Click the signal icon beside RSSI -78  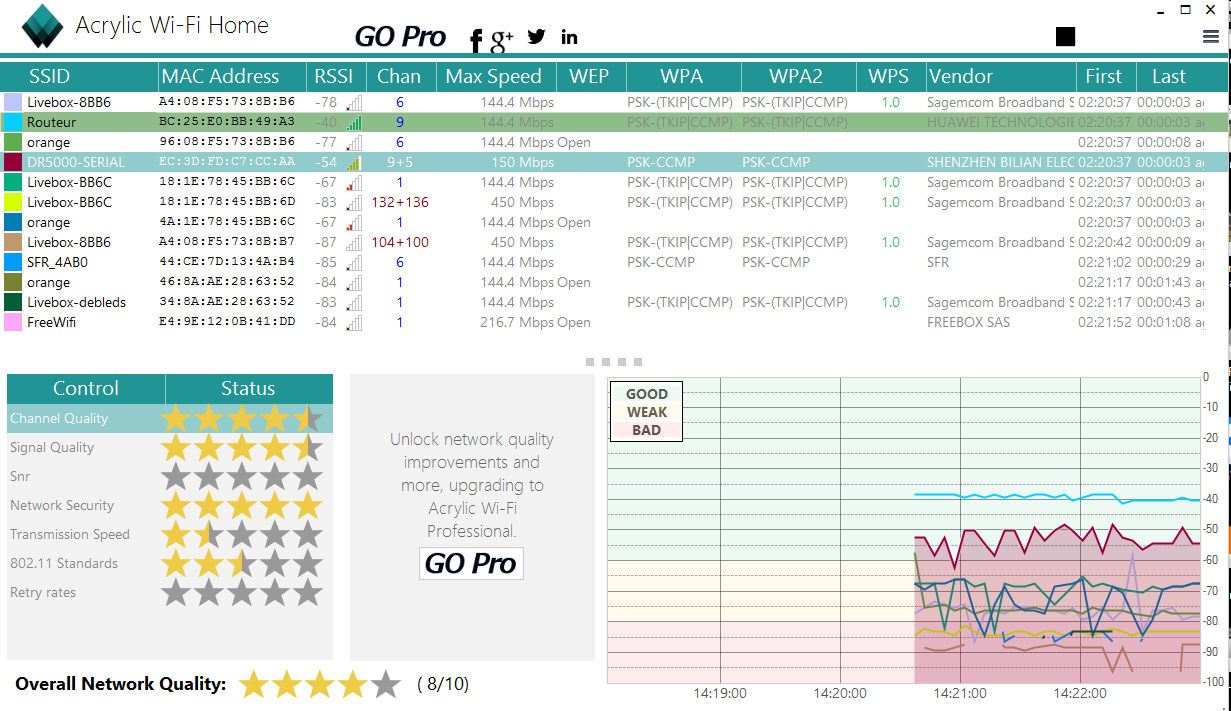(x=354, y=103)
